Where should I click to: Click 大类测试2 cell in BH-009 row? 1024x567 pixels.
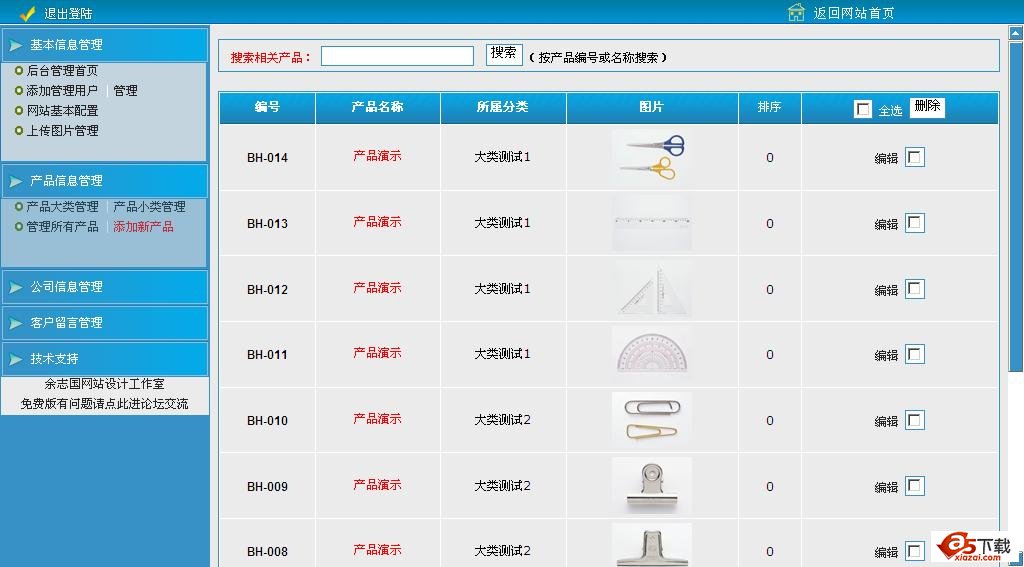coord(502,486)
